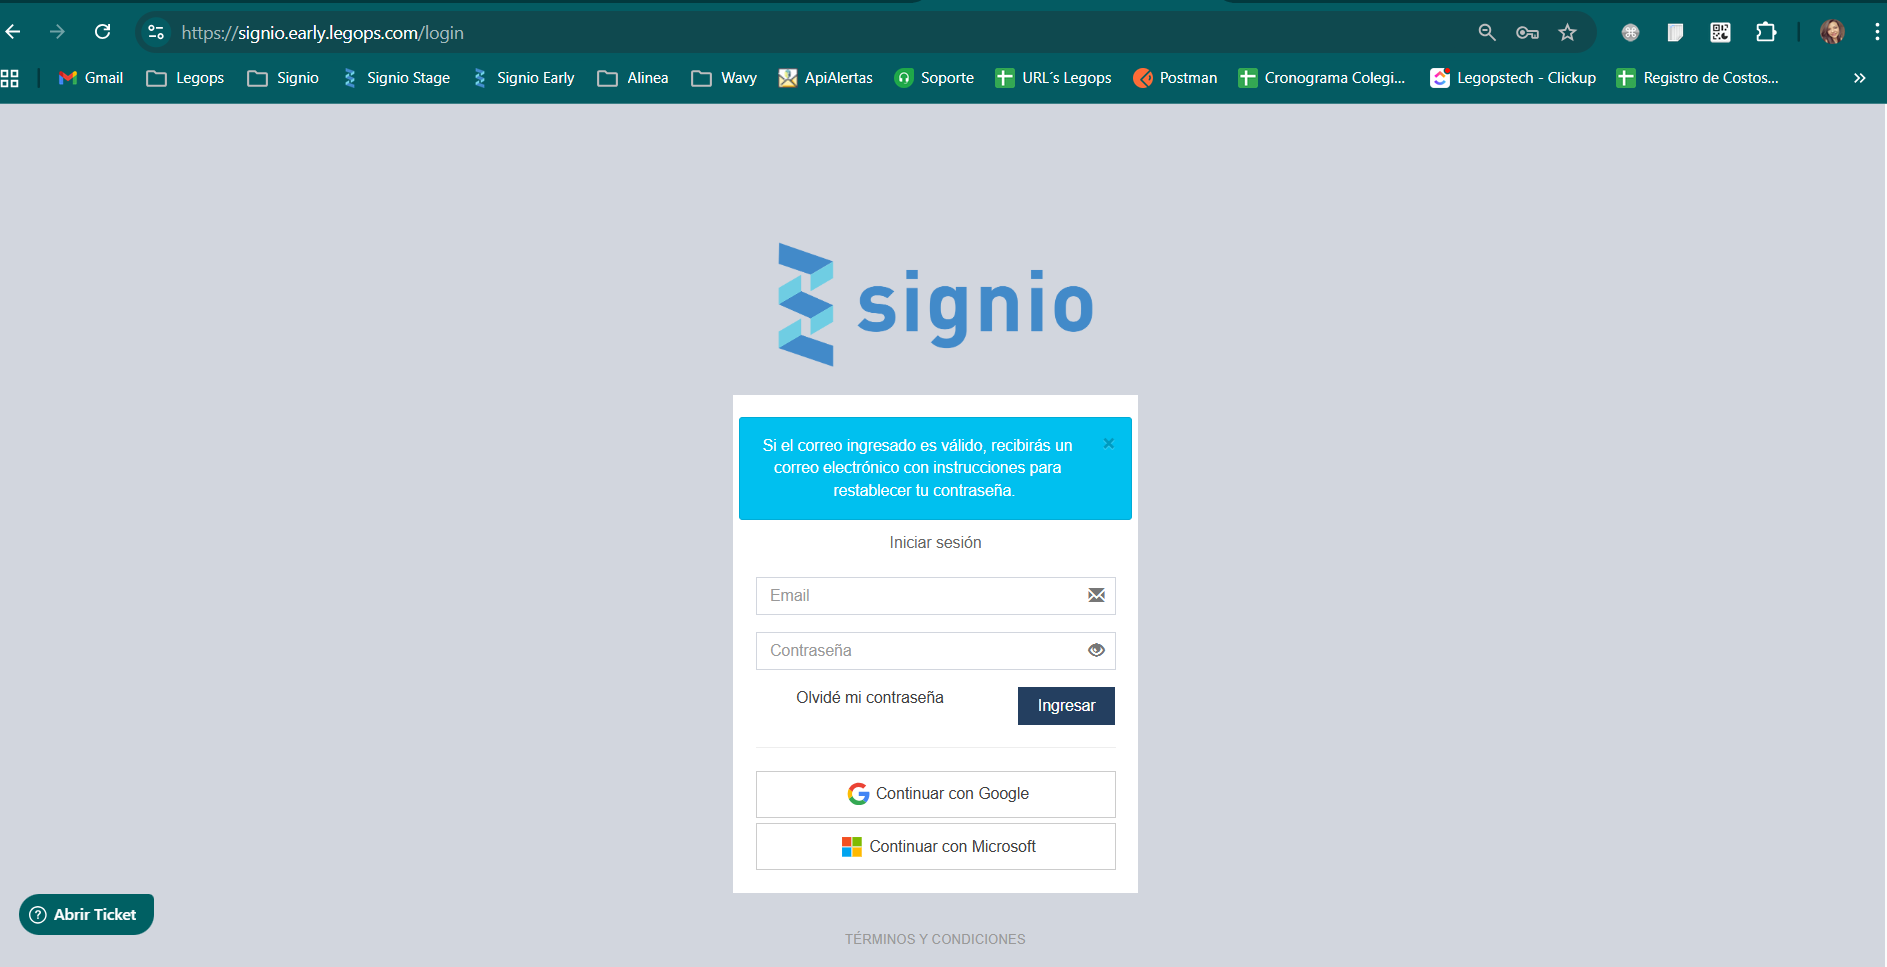Viewport: 1887px width, 967px height.
Task: Open the Registro de Costos... bookmark
Action: [x=1698, y=78]
